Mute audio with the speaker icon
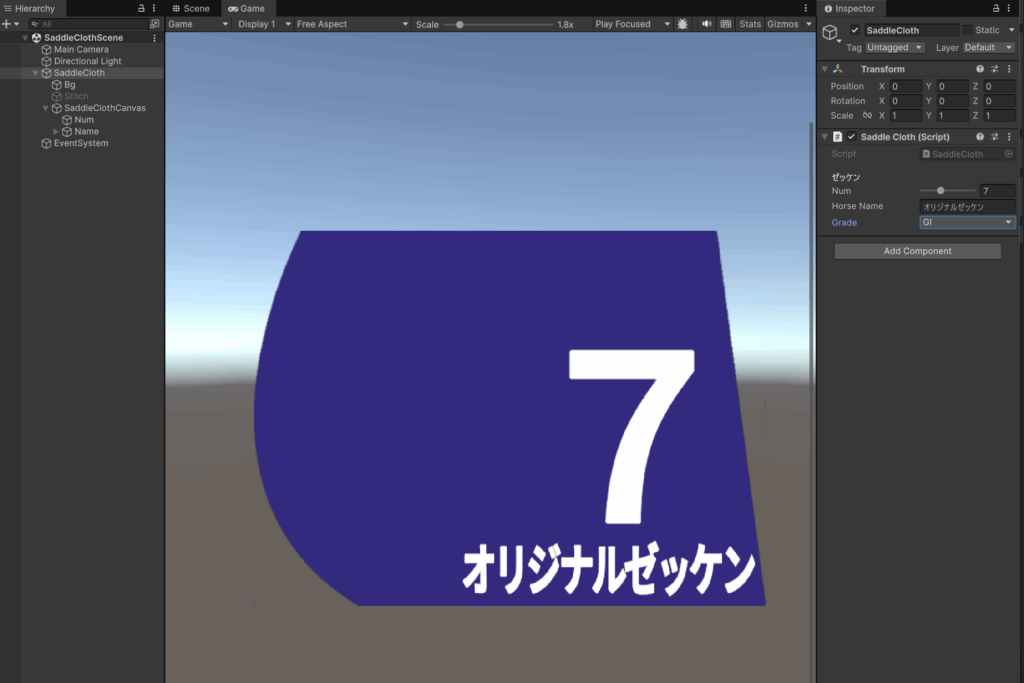Screen dimensions: 1024x683 click(707, 24)
